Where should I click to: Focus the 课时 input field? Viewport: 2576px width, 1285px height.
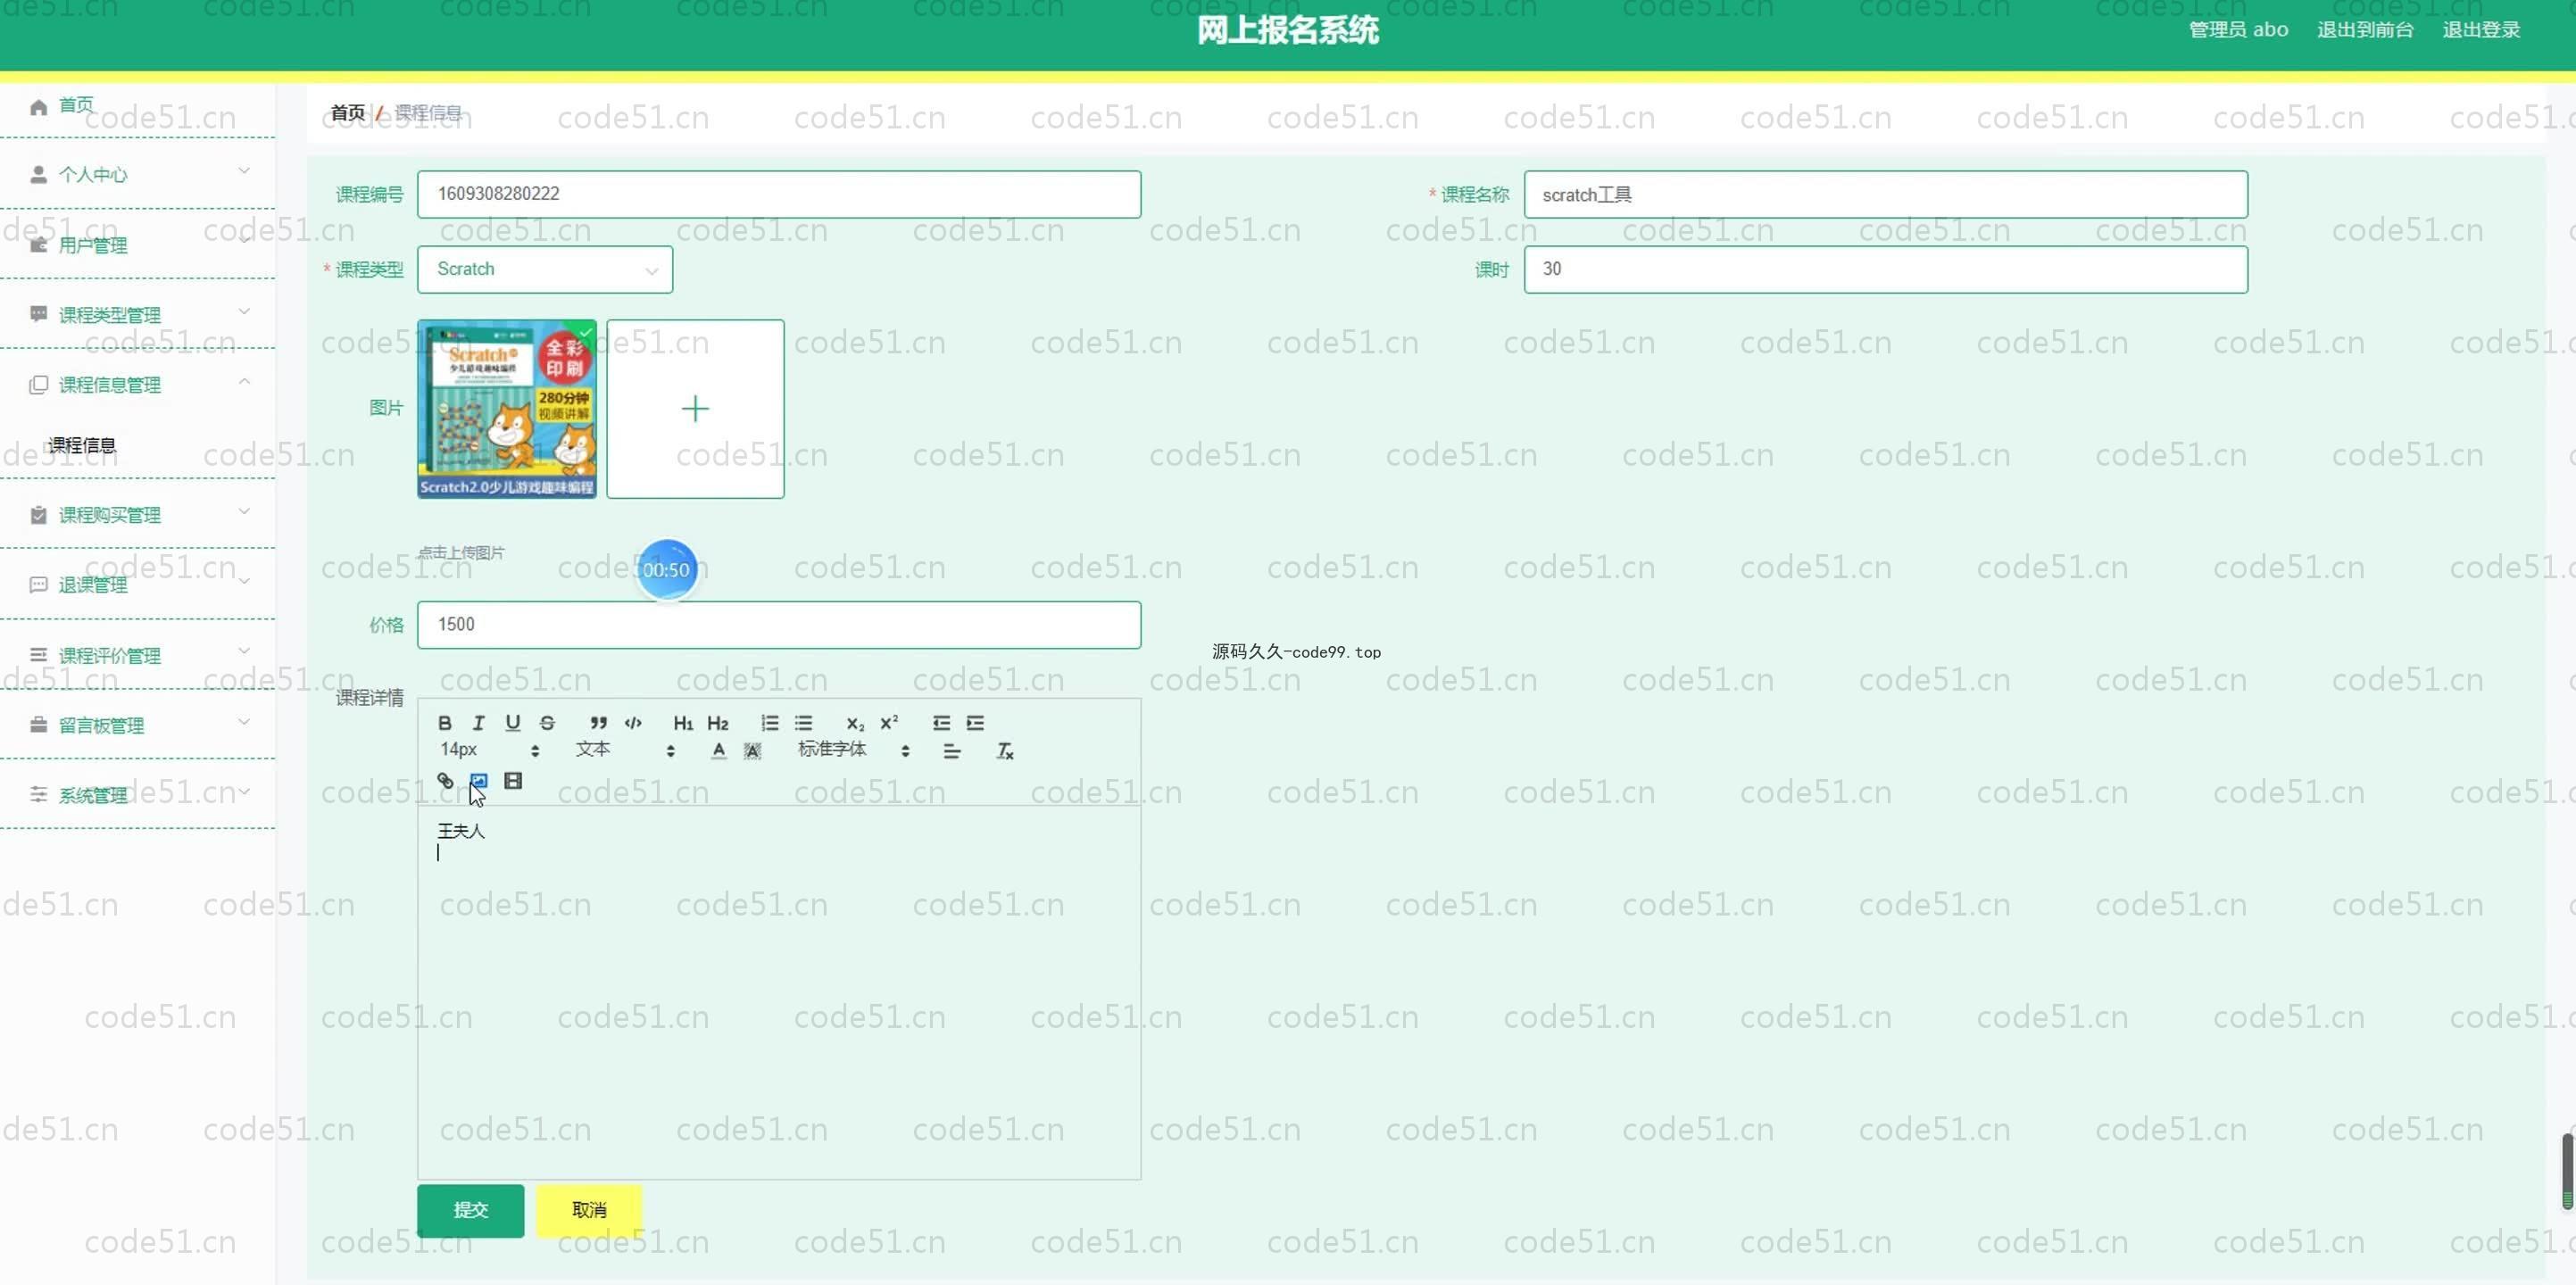1885,269
